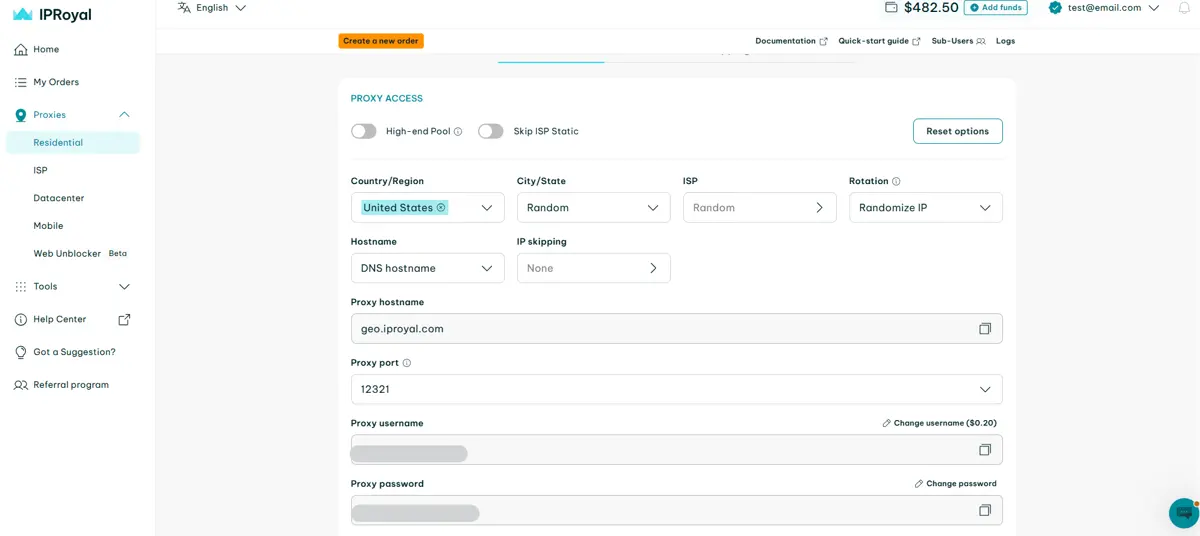Open the notifications bell
This screenshot has width=1200, height=536.
click(1184, 8)
